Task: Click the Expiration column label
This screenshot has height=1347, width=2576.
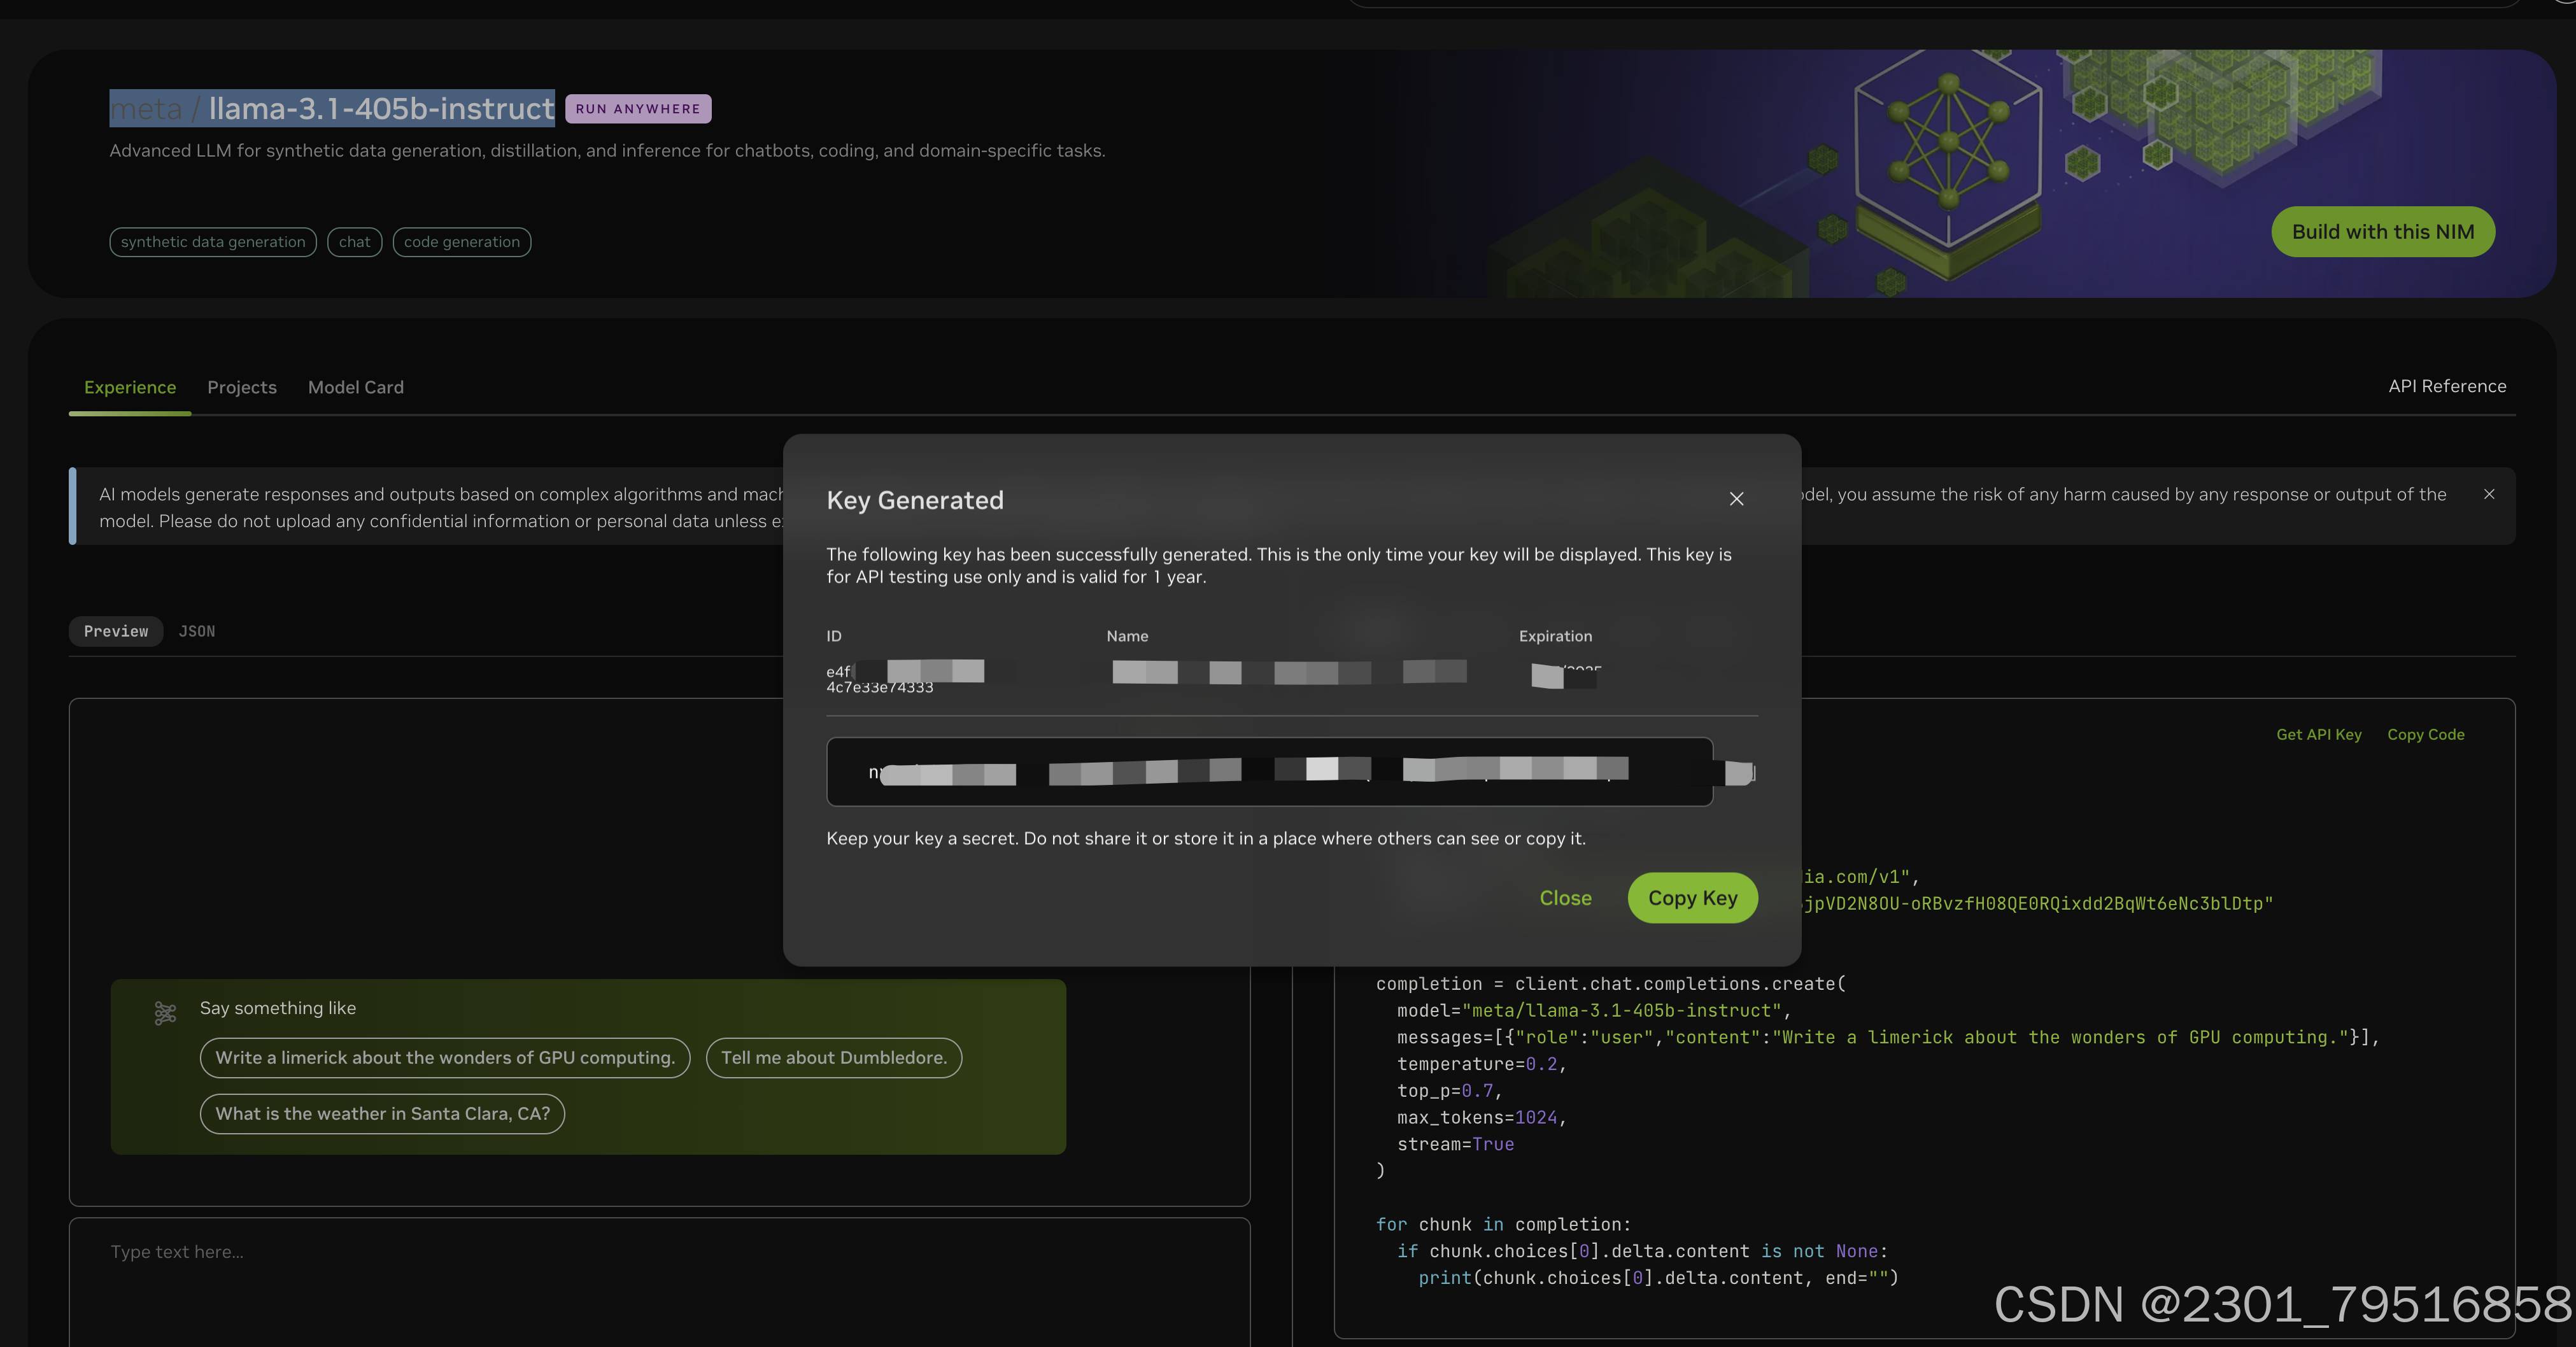Action: [x=1555, y=636]
